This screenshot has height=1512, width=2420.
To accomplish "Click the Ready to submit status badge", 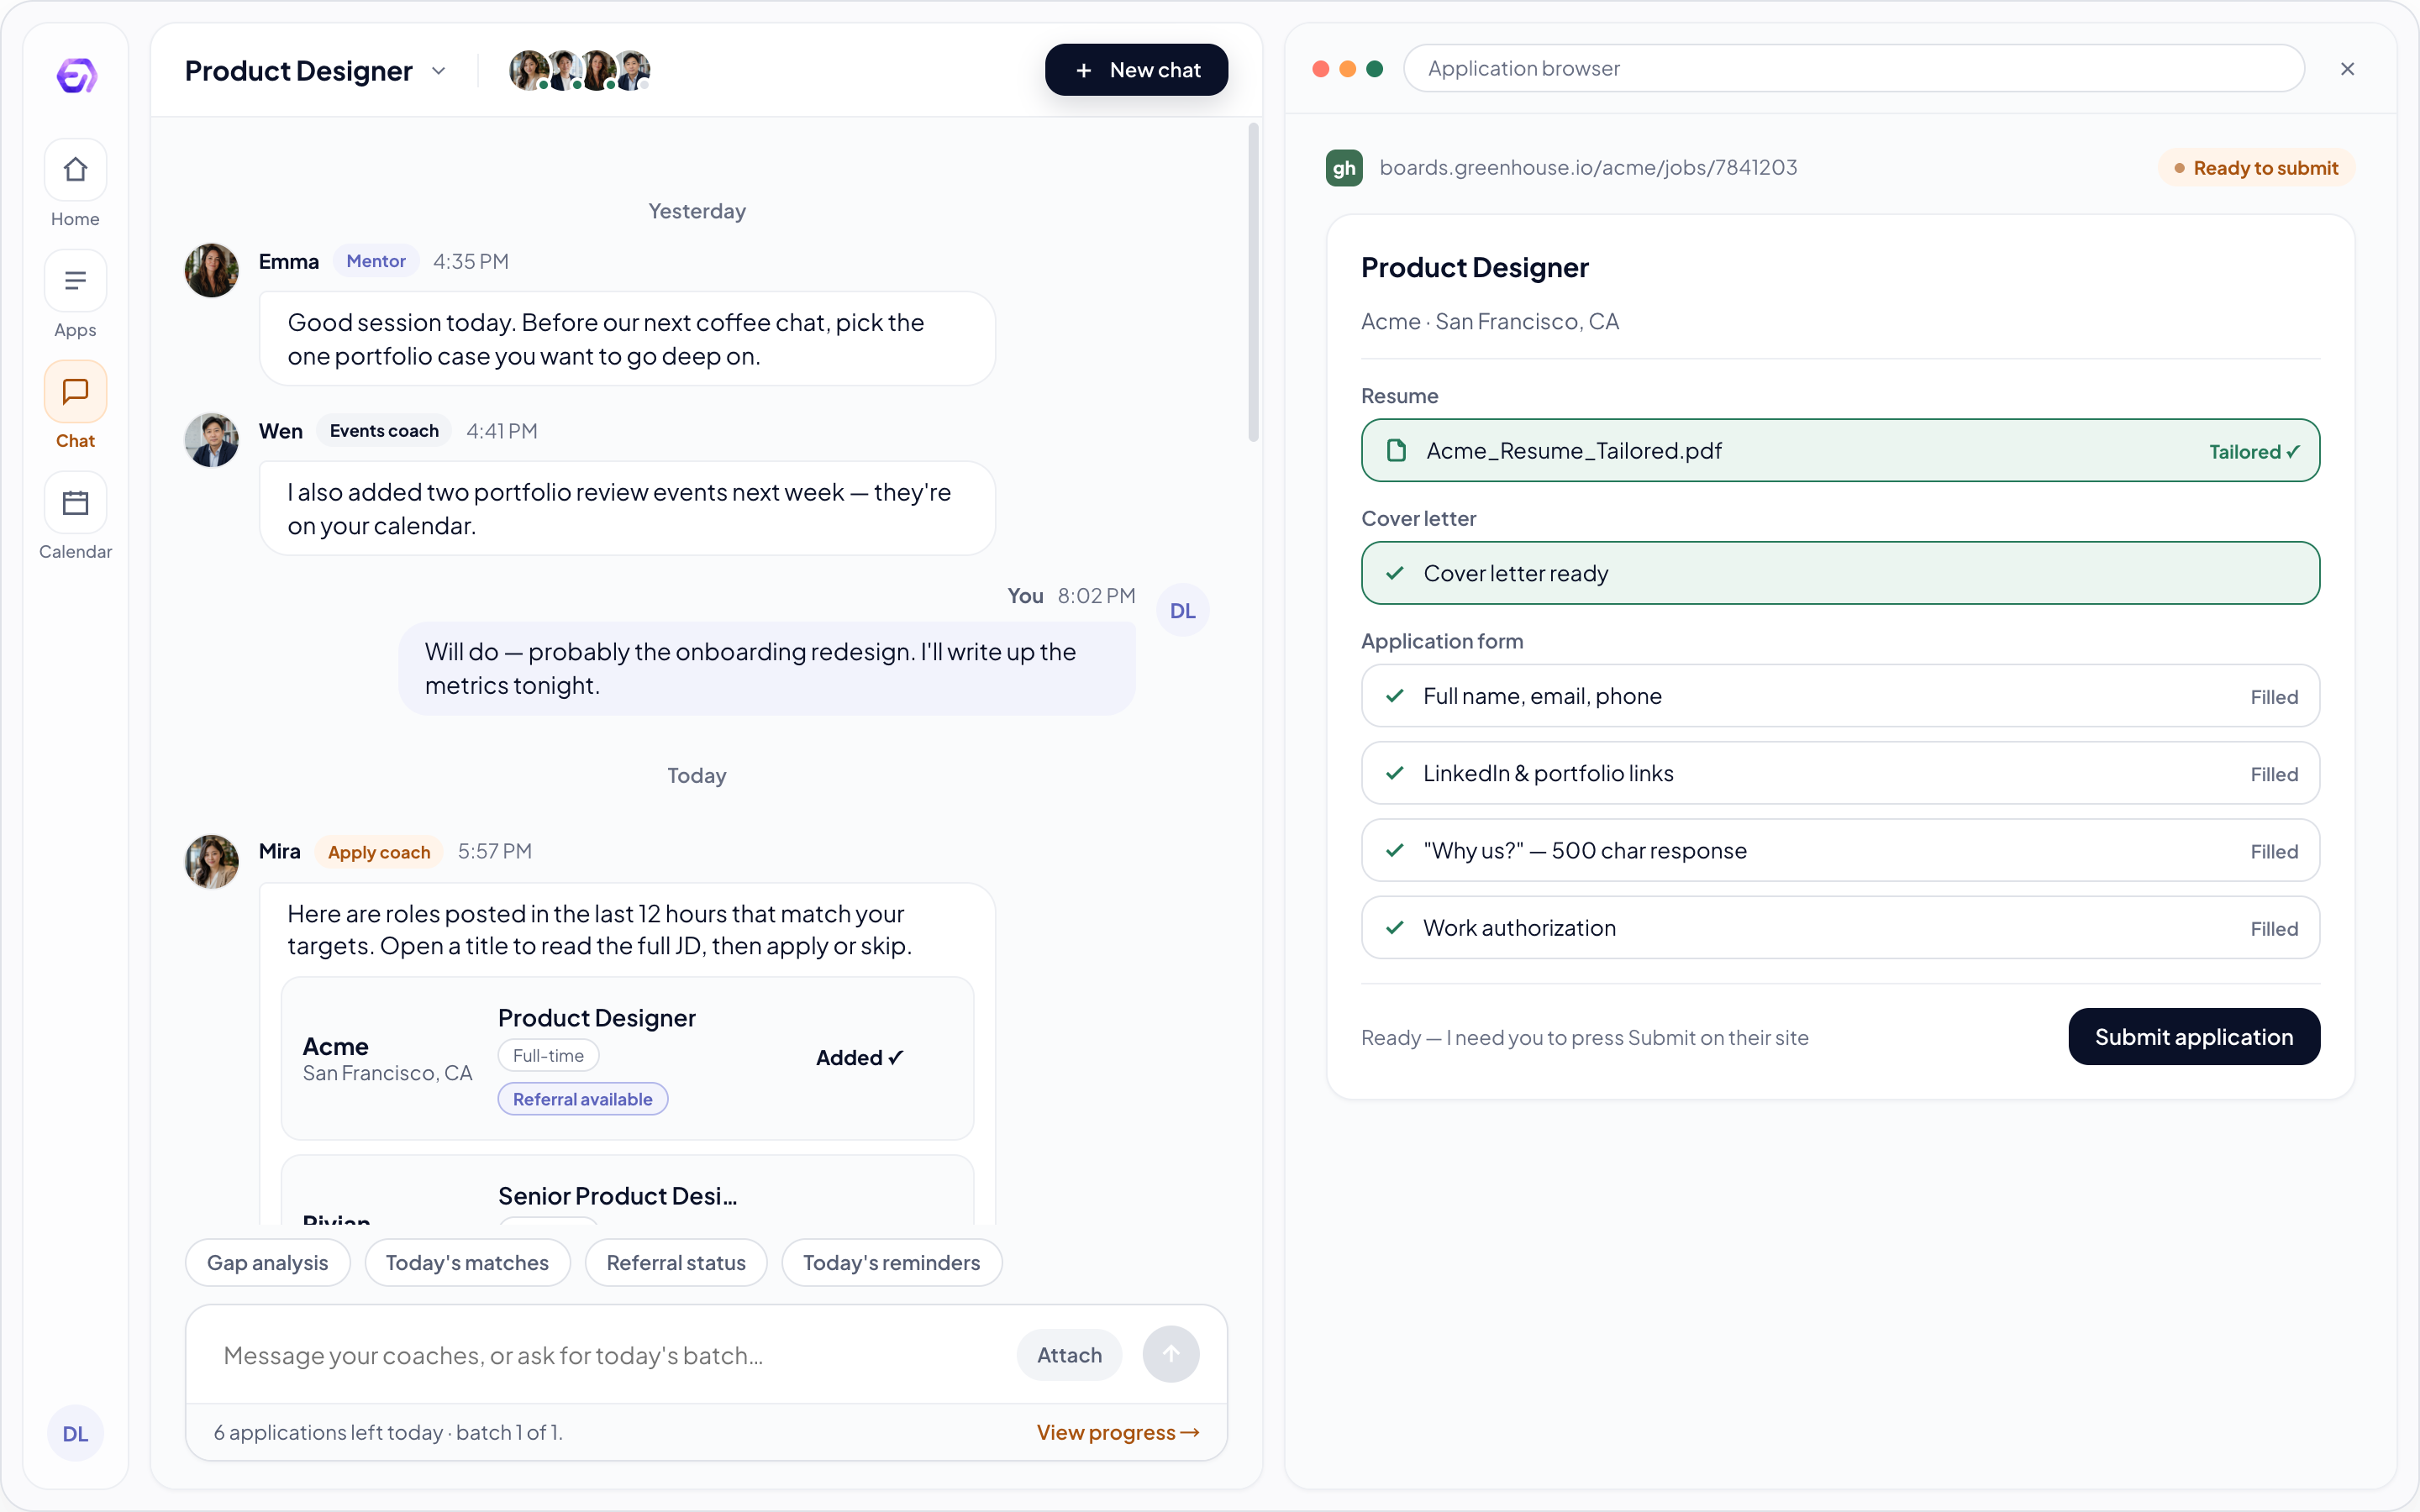I will tap(2256, 168).
